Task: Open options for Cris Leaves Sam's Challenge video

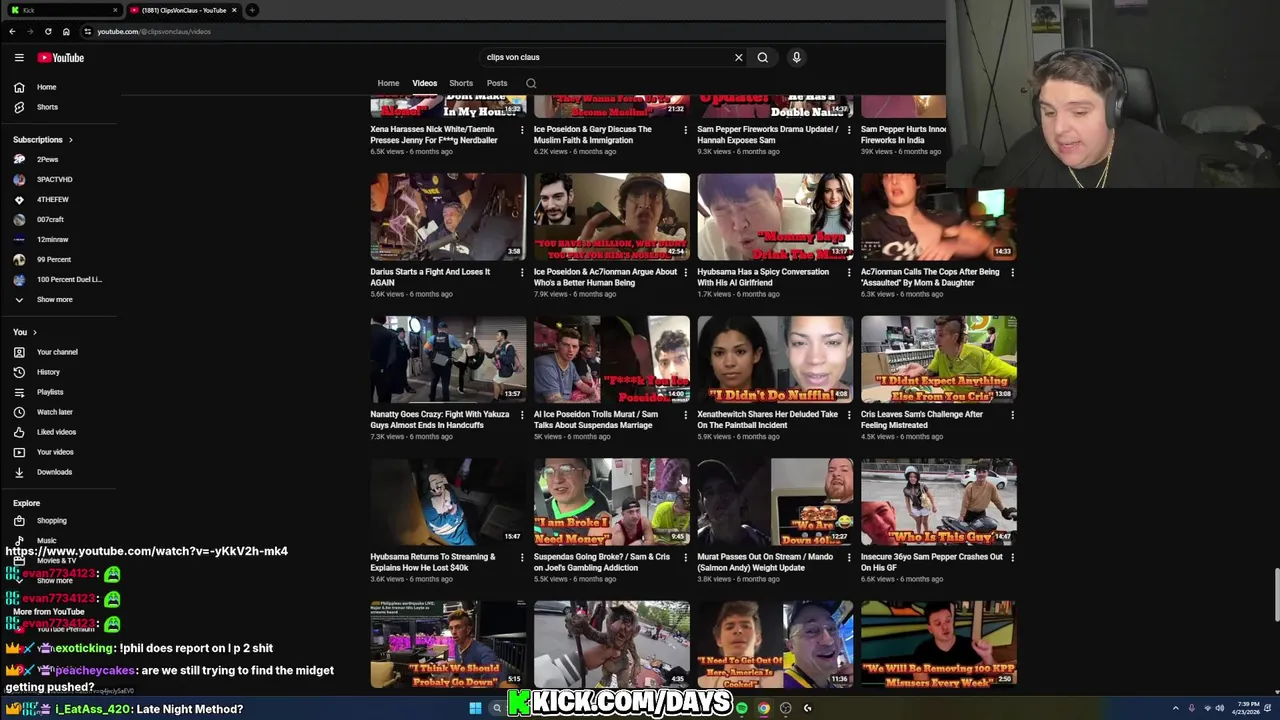Action: pos(1013,415)
